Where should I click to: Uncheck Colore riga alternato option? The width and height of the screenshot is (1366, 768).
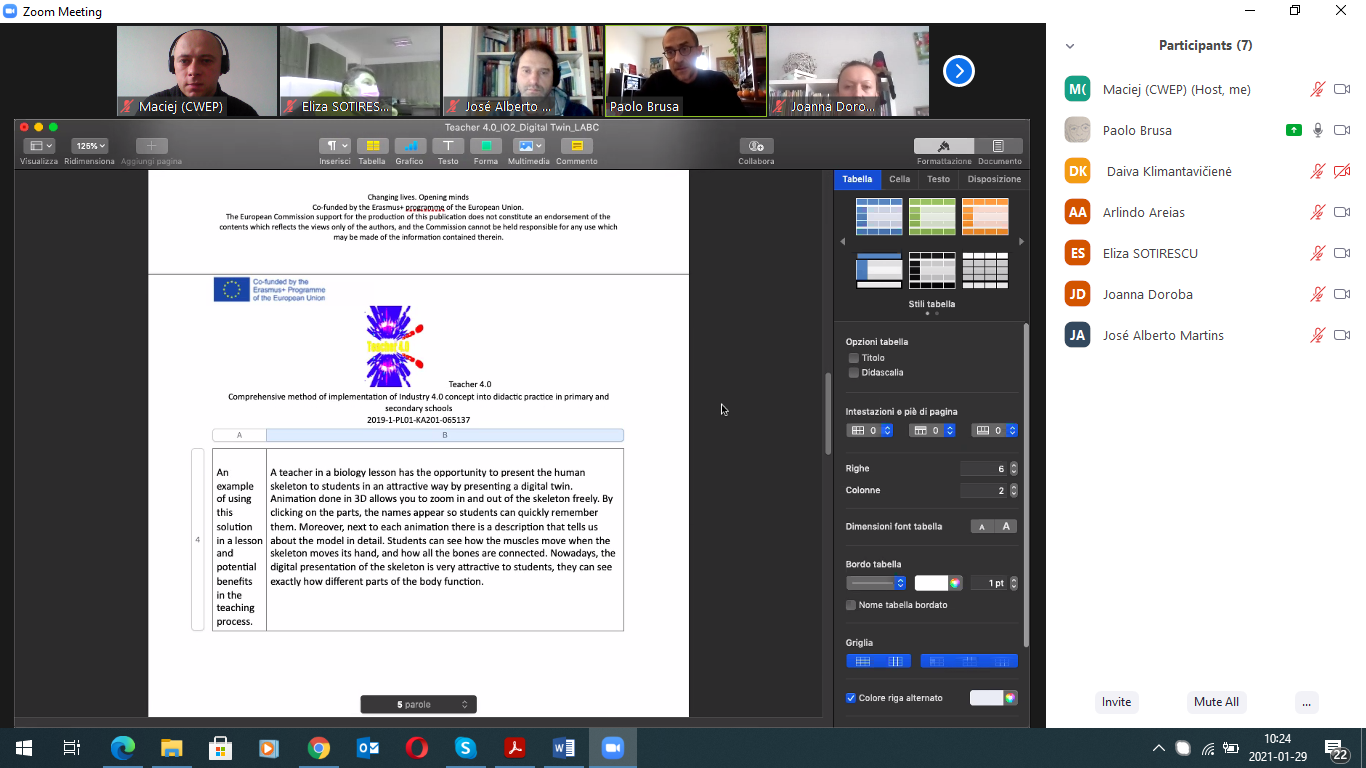(851, 698)
